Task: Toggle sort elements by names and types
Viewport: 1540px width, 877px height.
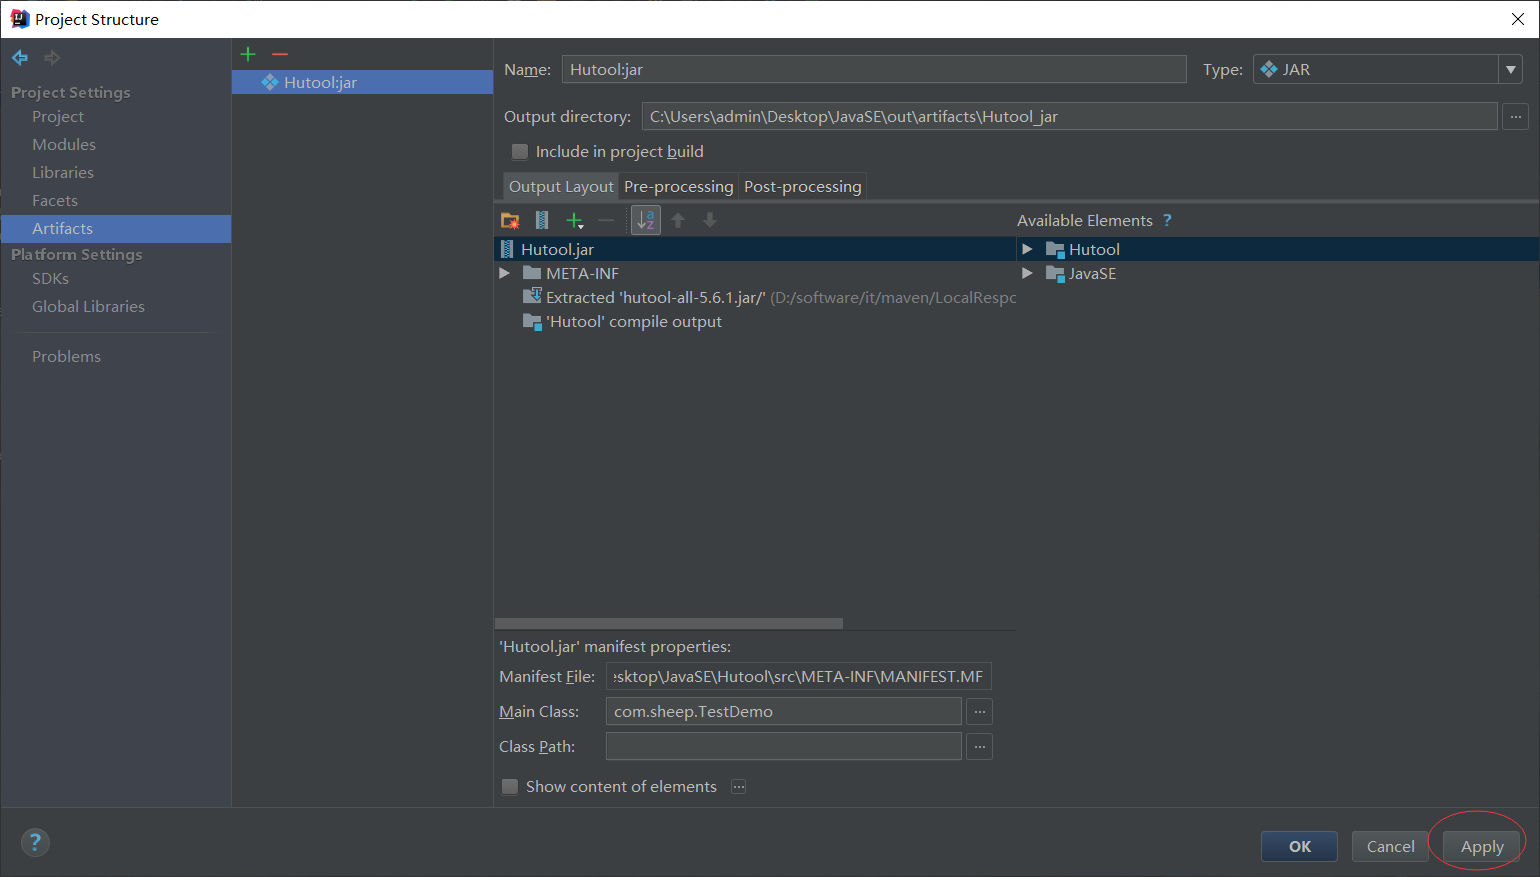Action: 646,220
